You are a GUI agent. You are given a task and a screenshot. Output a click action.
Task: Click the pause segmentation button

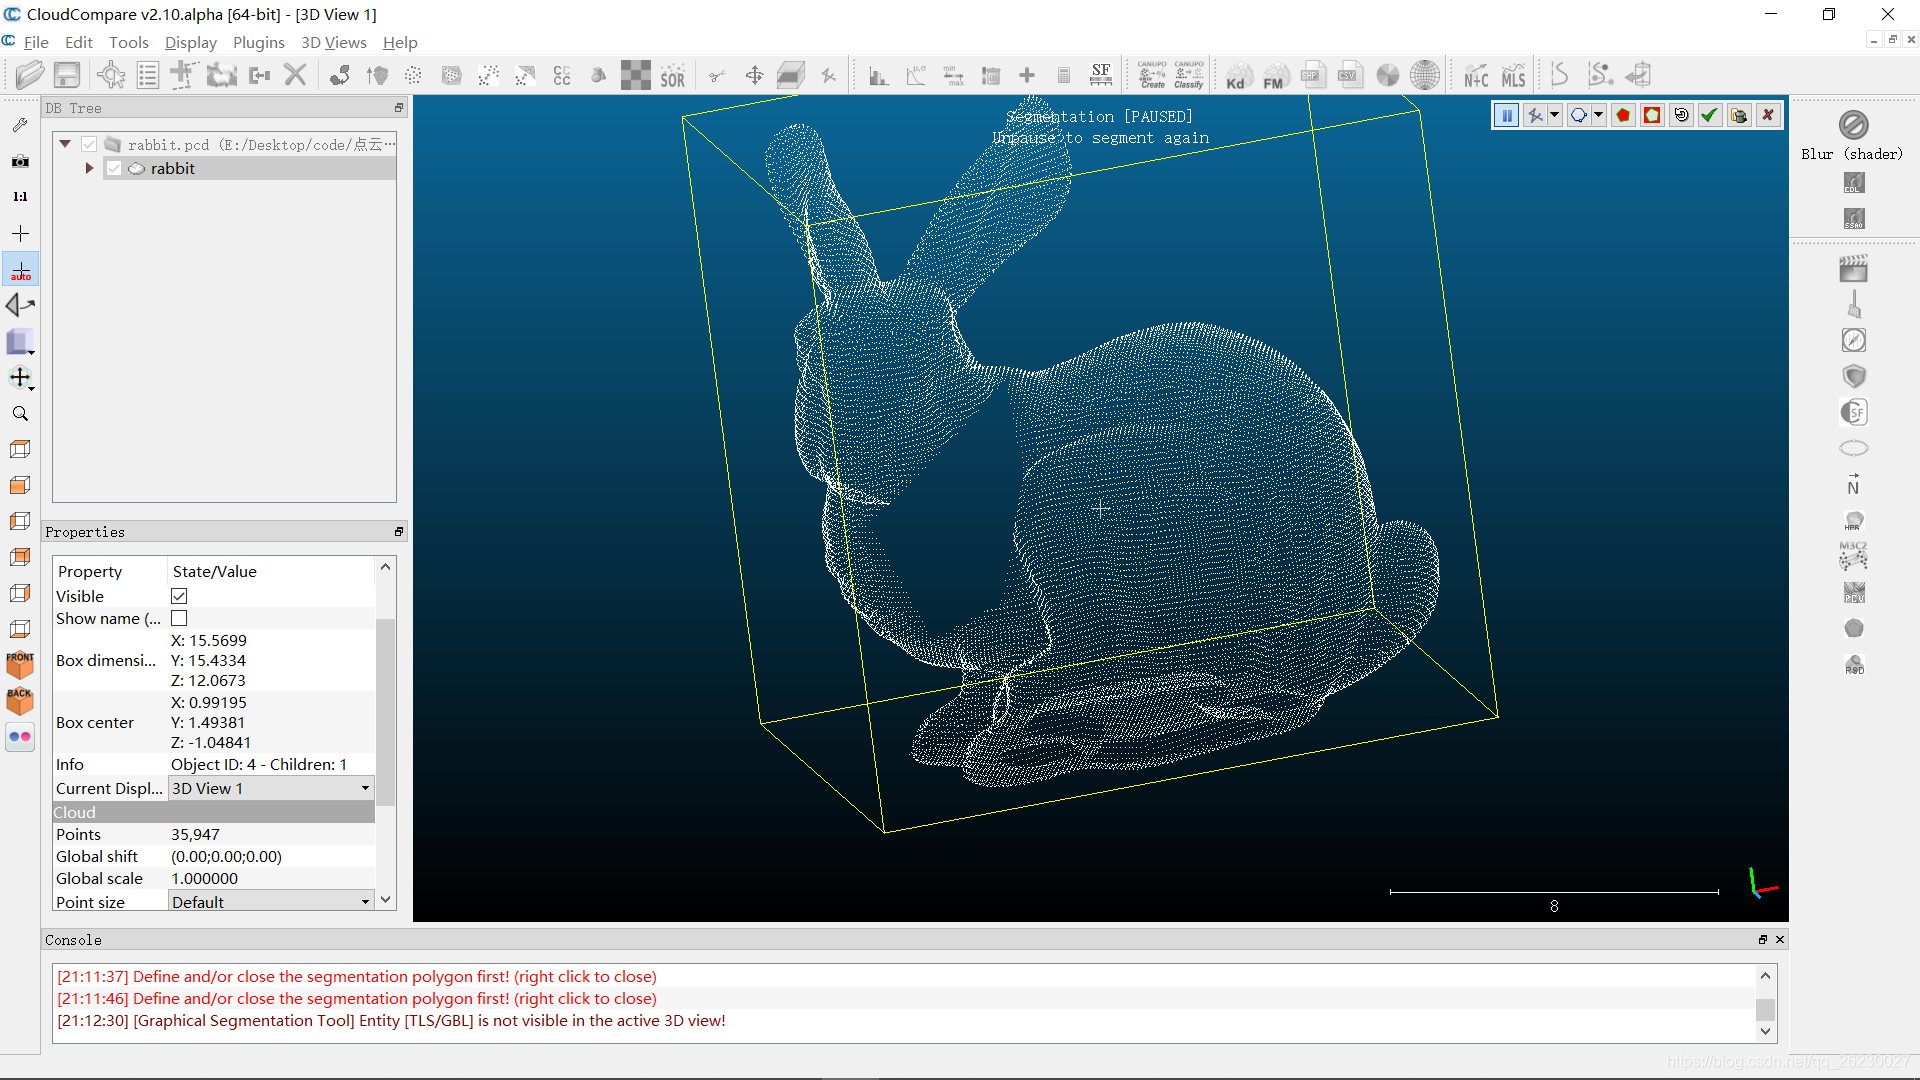coord(1506,115)
